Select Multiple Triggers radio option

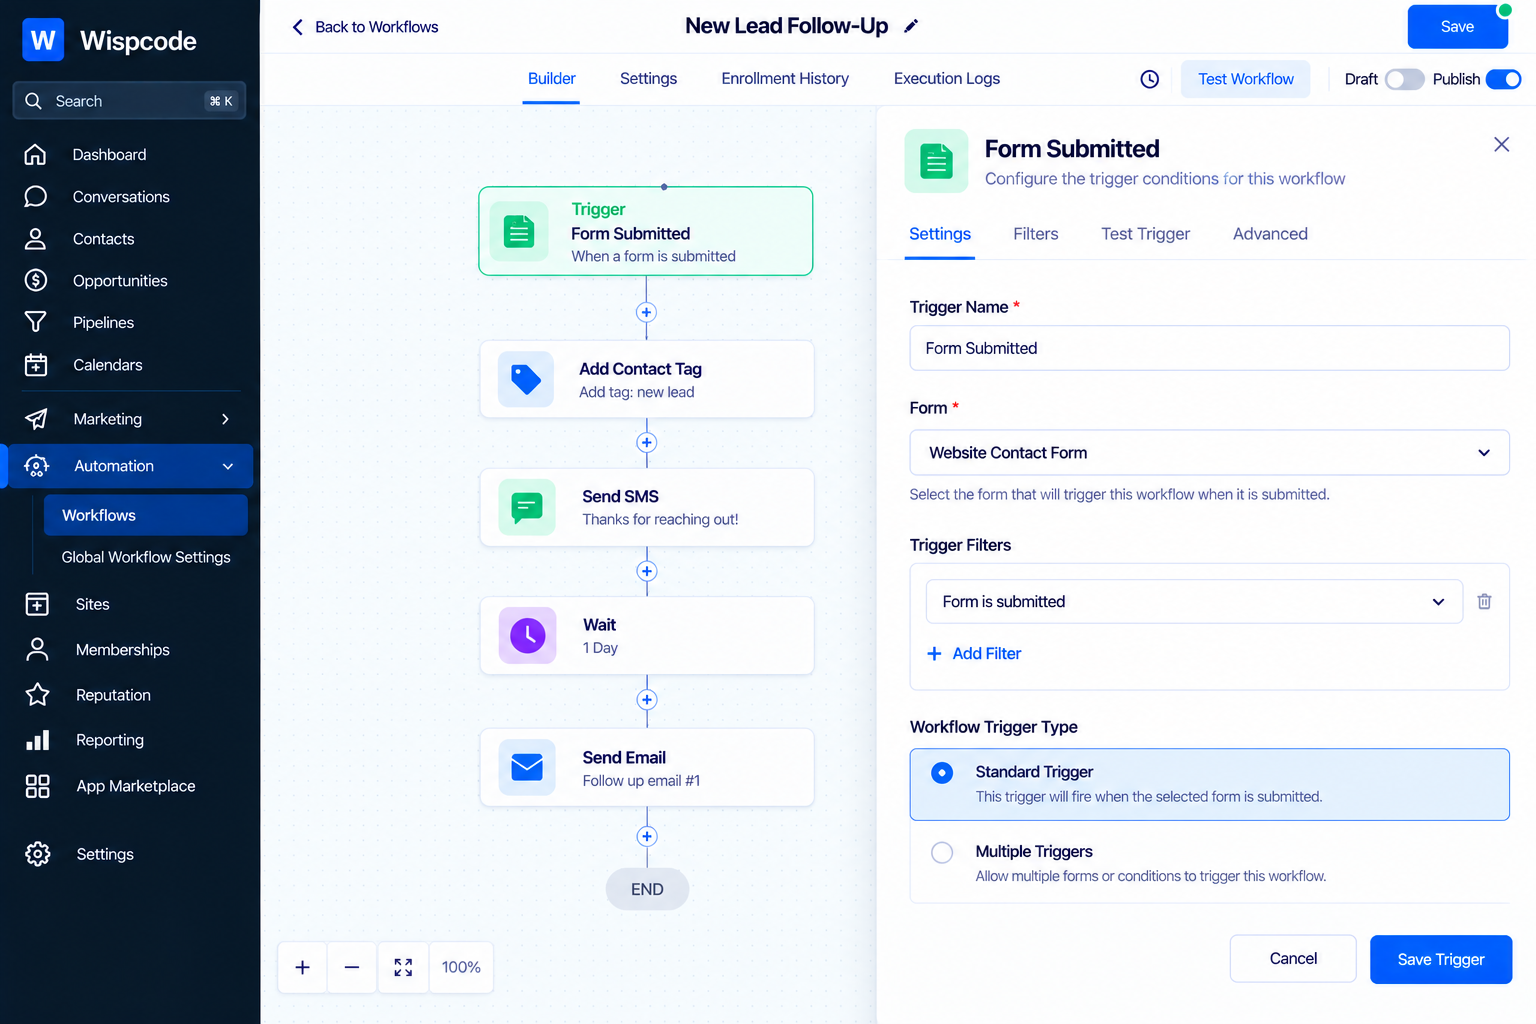(942, 852)
